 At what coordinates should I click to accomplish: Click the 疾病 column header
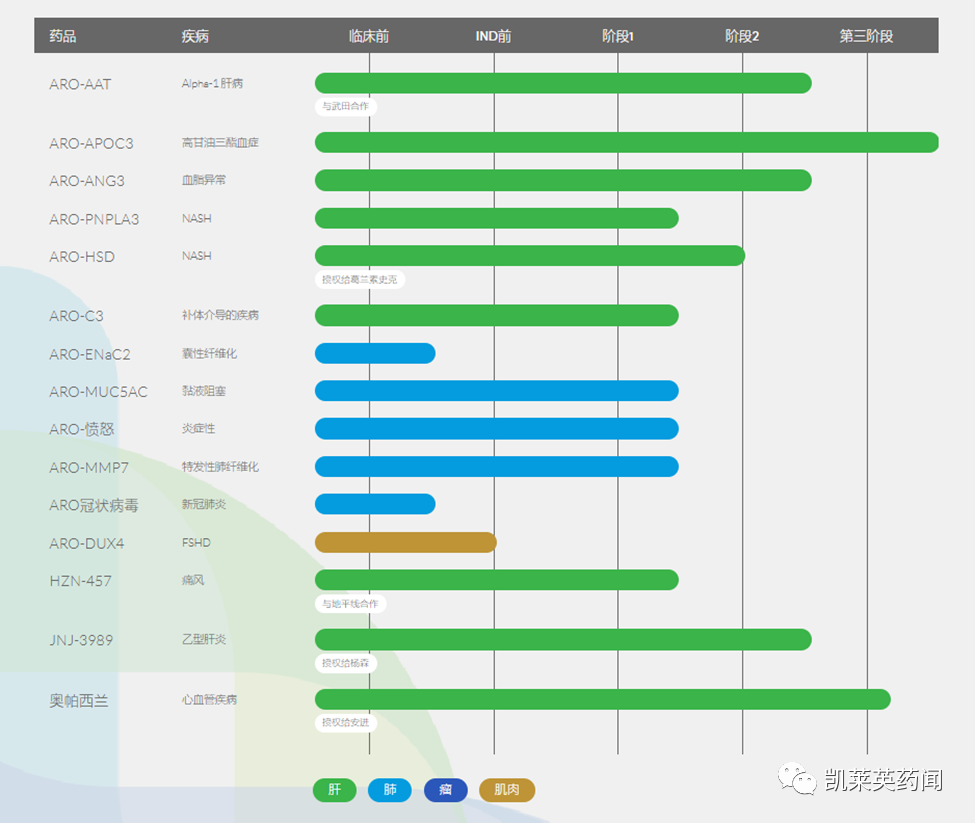point(195,36)
